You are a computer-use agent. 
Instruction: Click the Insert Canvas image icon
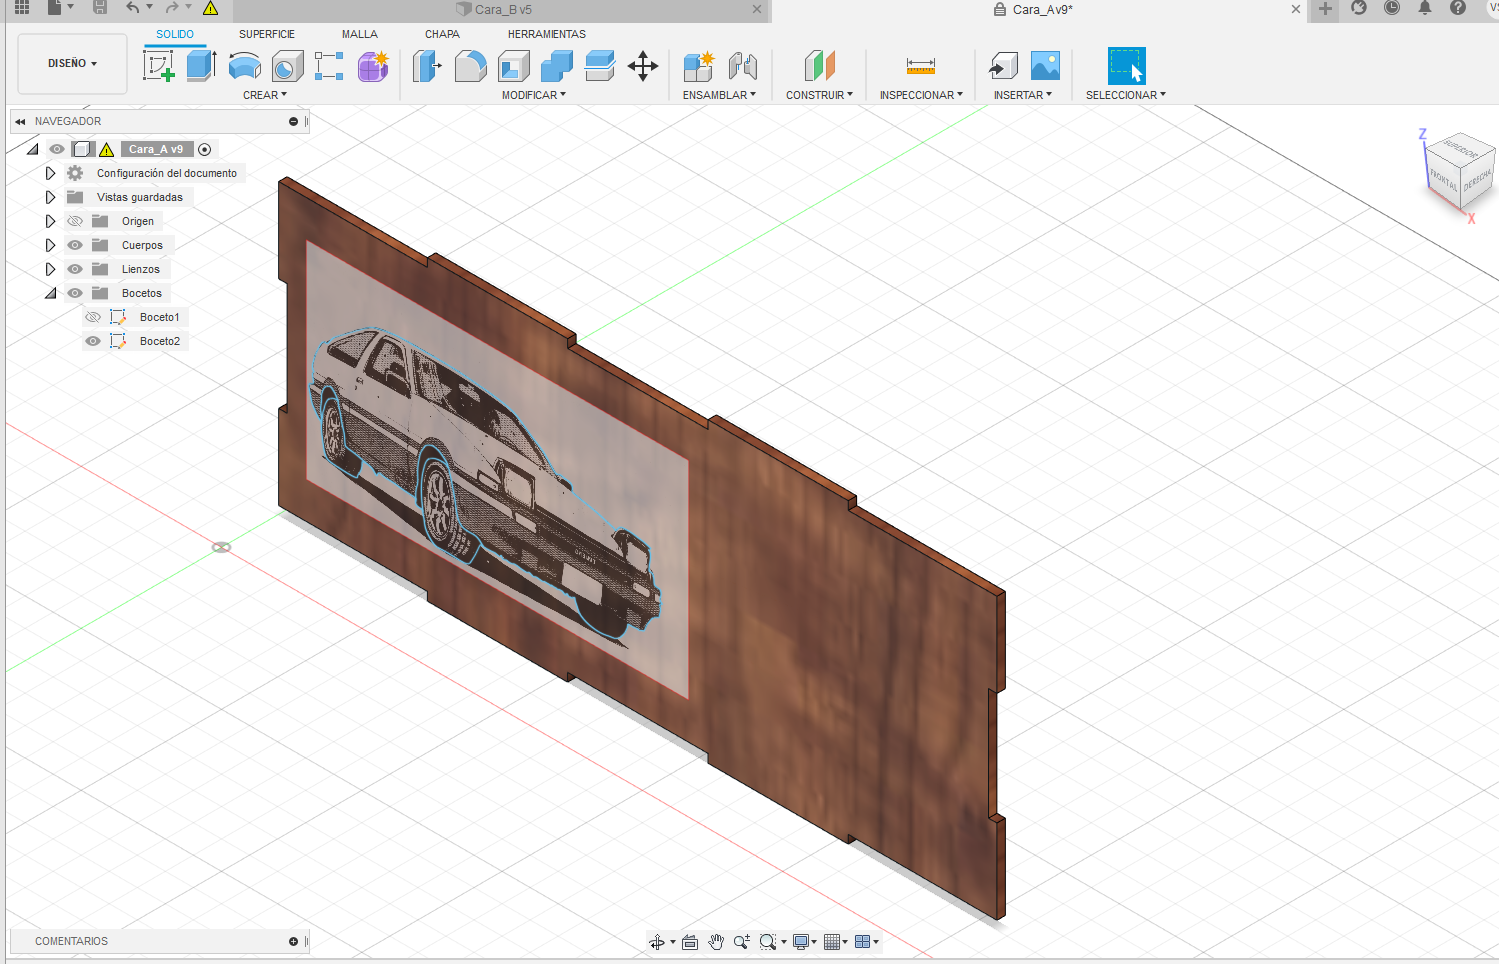click(x=1045, y=66)
